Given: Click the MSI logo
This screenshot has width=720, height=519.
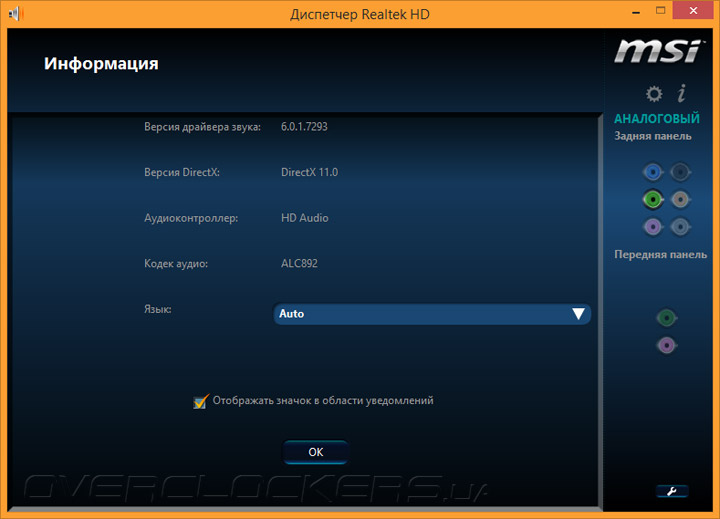Looking at the screenshot, I should point(658,51).
